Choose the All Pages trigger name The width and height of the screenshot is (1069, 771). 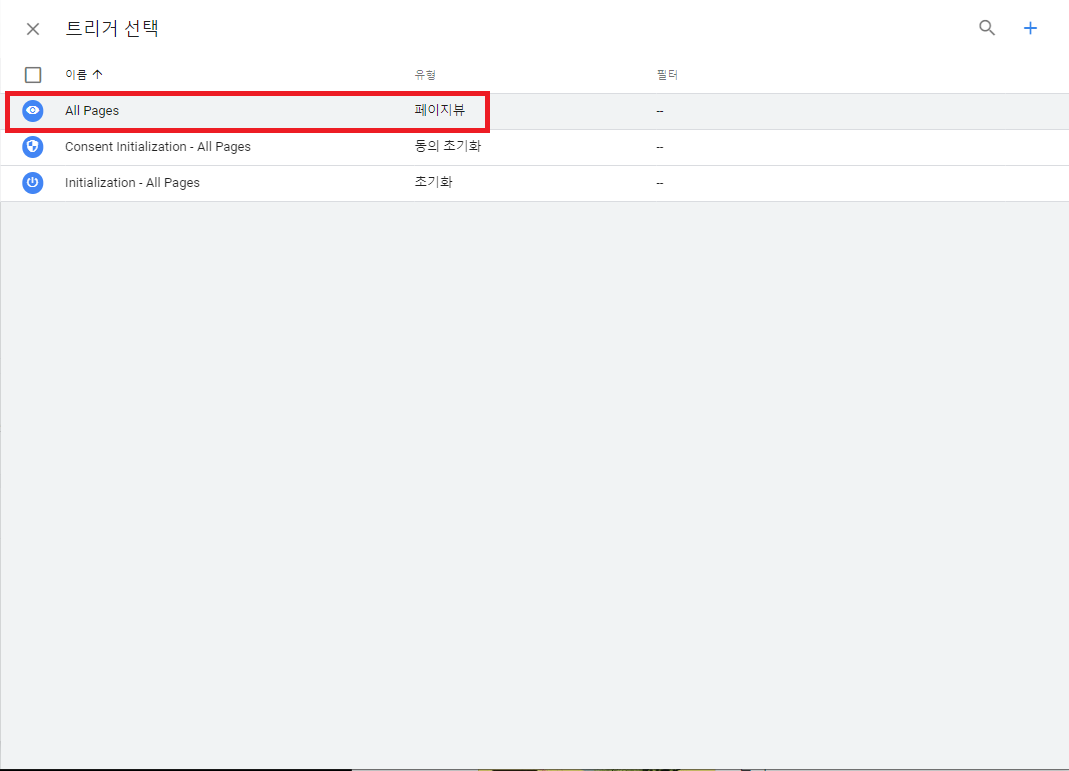coord(92,110)
